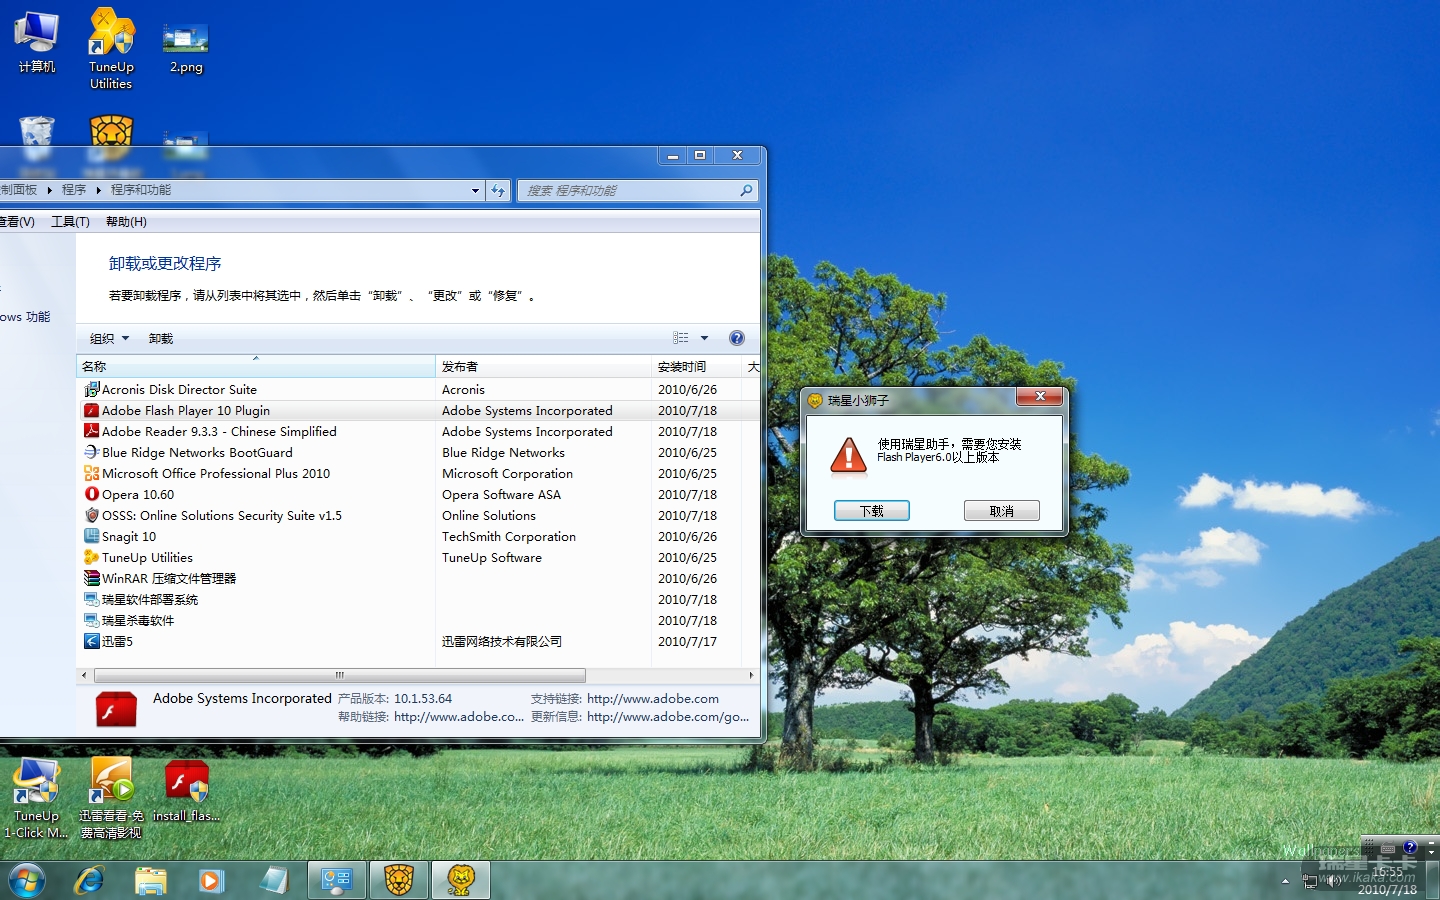The width and height of the screenshot is (1440, 900).
Task: Expand the 组织 dropdown menu
Action: [109, 339]
